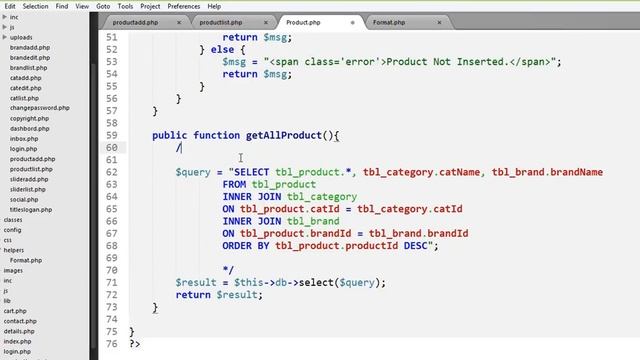640x360 pixels.
Task: Click the closing PHP tag on line 76
Action: [x=135, y=344]
